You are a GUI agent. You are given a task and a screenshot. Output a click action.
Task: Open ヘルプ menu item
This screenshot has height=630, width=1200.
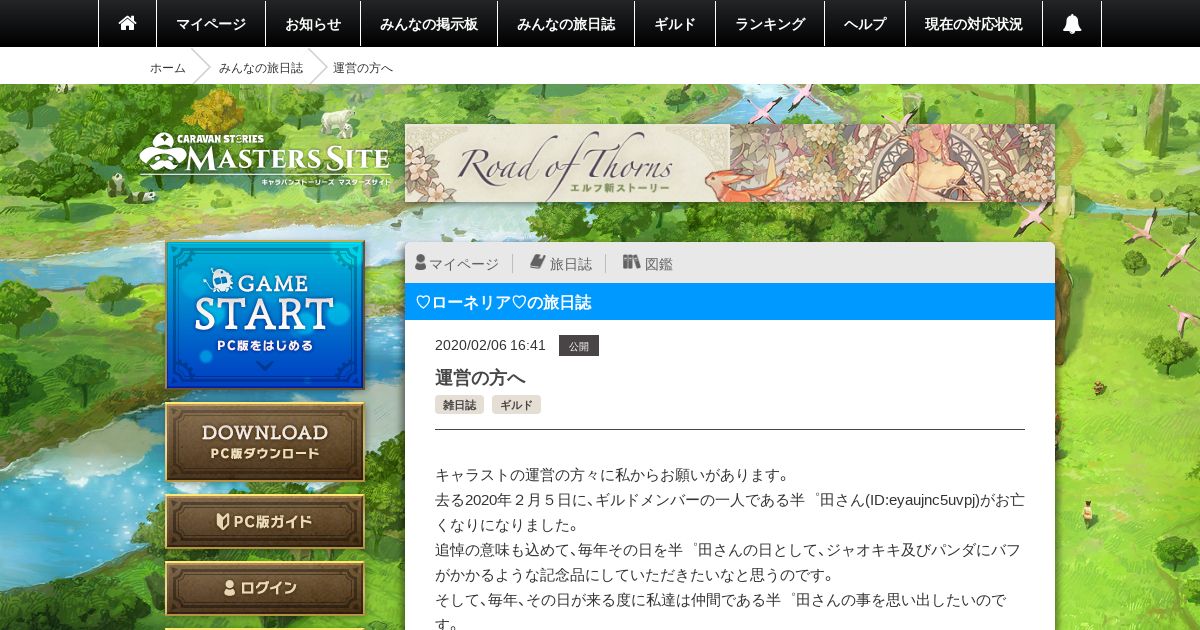865,23
